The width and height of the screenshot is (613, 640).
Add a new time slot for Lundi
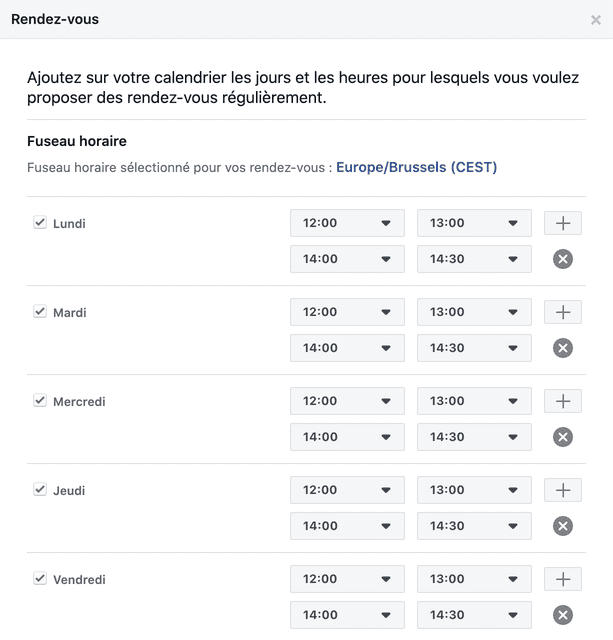562,223
